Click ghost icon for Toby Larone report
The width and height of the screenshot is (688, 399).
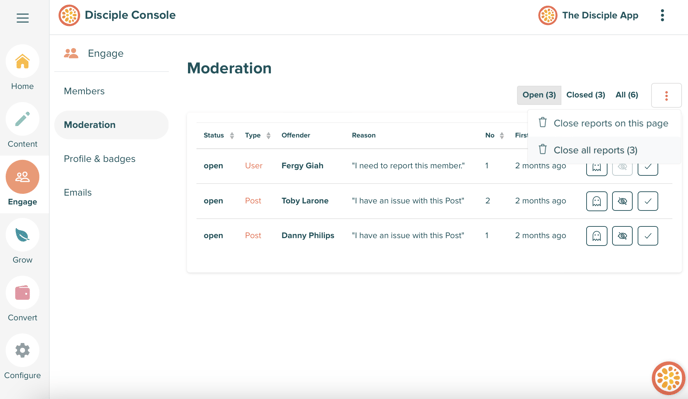point(597,201)
